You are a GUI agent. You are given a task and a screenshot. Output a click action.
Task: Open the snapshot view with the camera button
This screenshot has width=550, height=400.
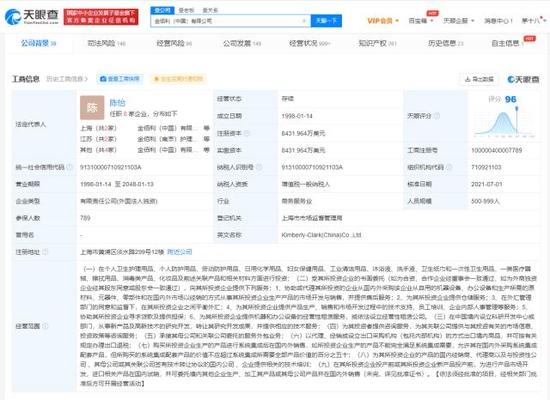pos(120,79)
